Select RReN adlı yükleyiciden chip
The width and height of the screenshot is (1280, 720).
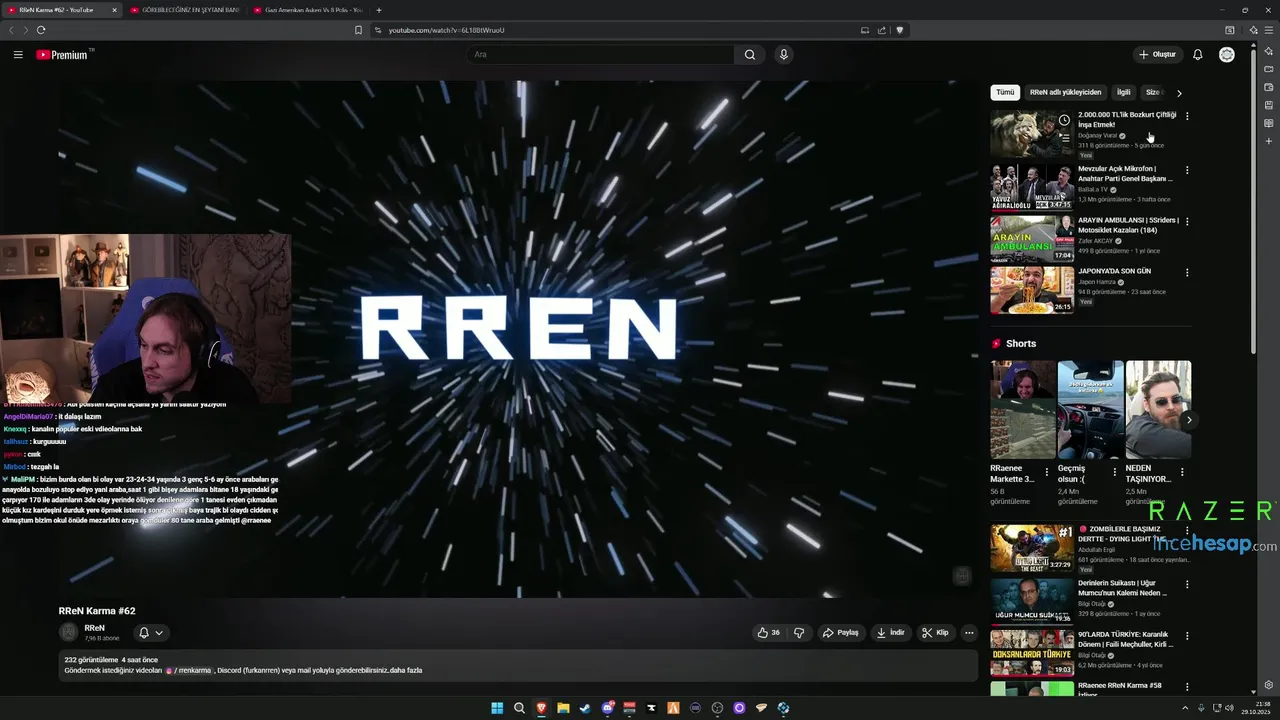(x=1065, y=92)
